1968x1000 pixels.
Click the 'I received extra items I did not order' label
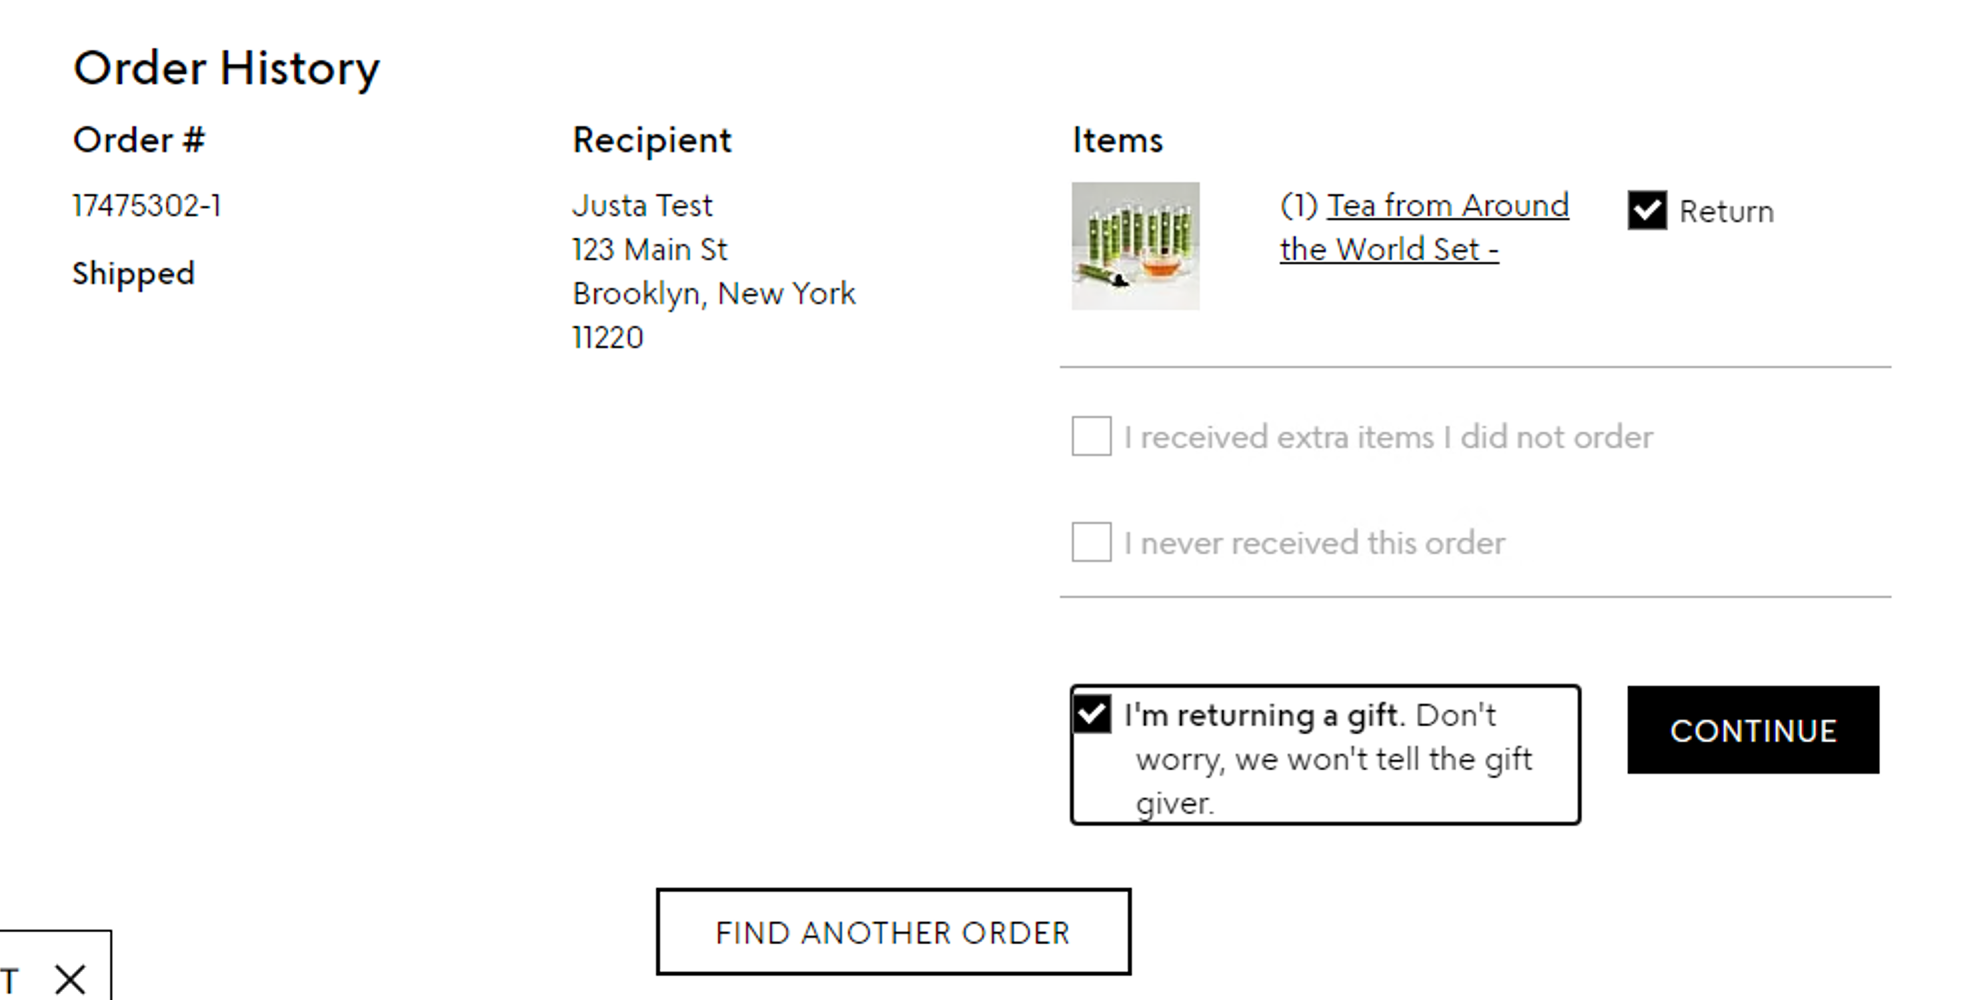(x=1388, y=437)
